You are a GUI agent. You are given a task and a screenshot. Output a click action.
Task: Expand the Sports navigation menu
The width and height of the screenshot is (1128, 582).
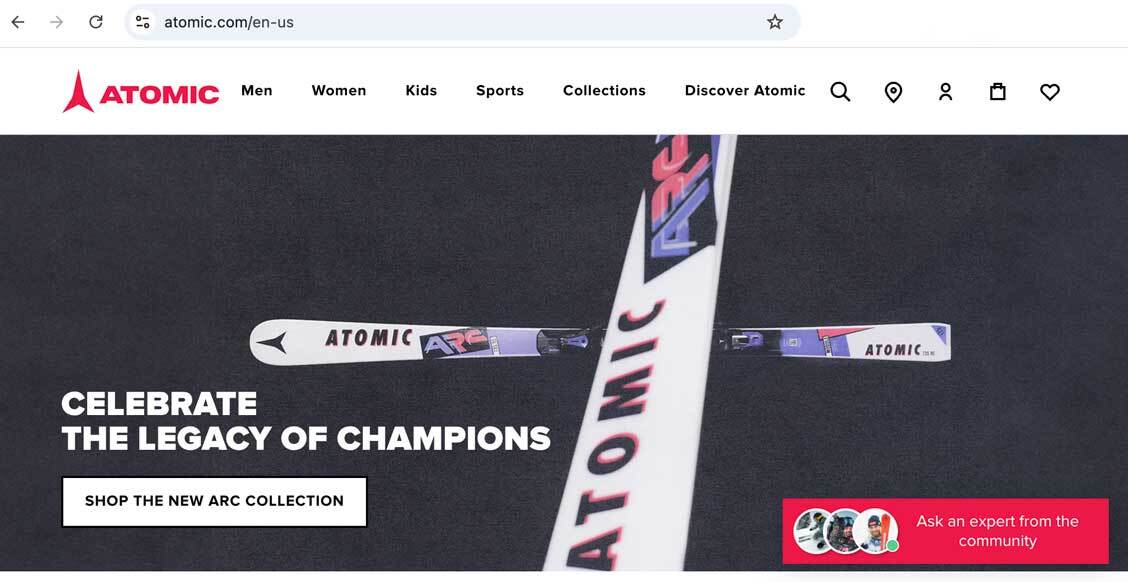coord(500,91)
